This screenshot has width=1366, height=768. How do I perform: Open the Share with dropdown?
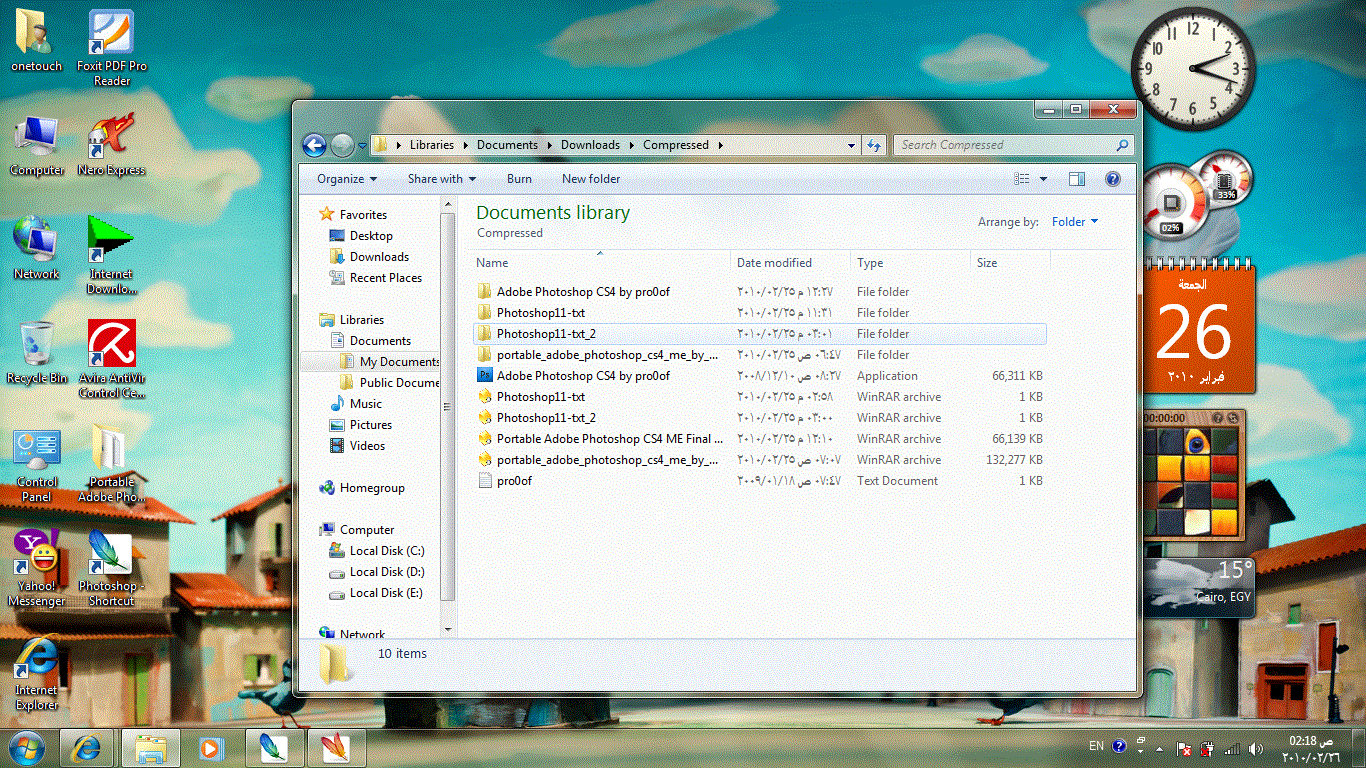click(x=441, y=179)
